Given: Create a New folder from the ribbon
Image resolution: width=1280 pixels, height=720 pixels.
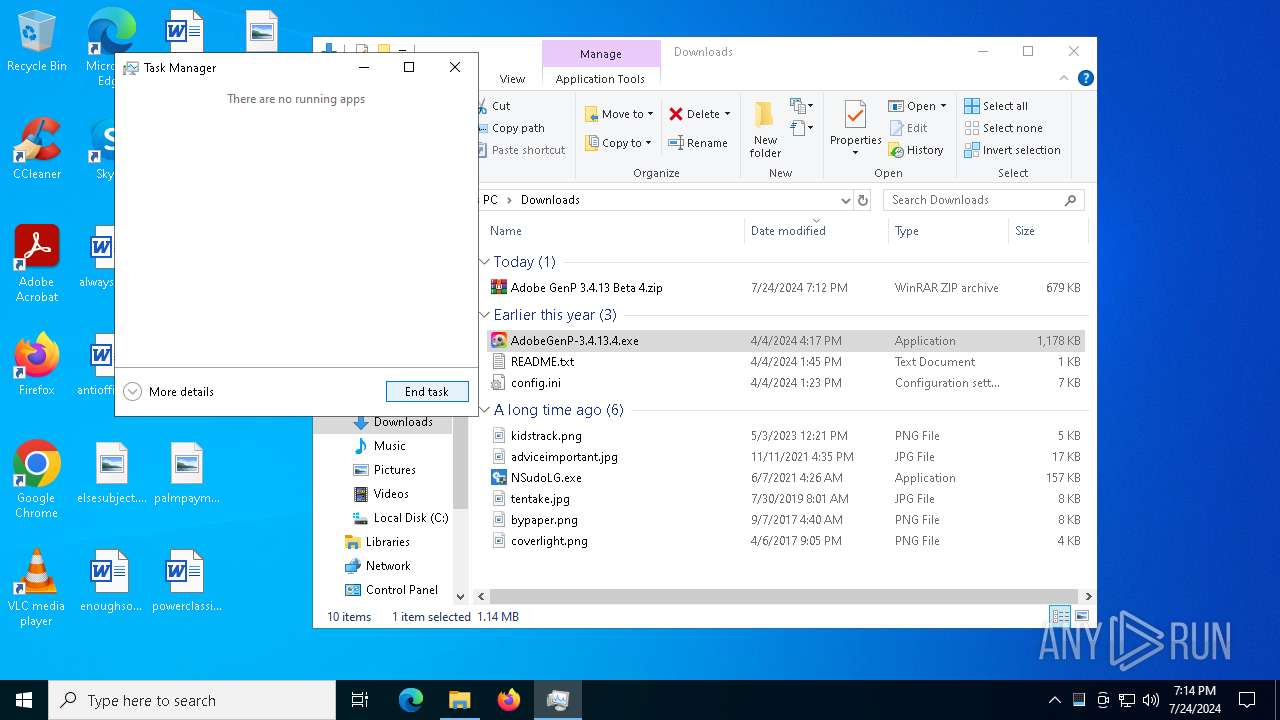Looking at the screenshot, I should click(x=765, y=129).
